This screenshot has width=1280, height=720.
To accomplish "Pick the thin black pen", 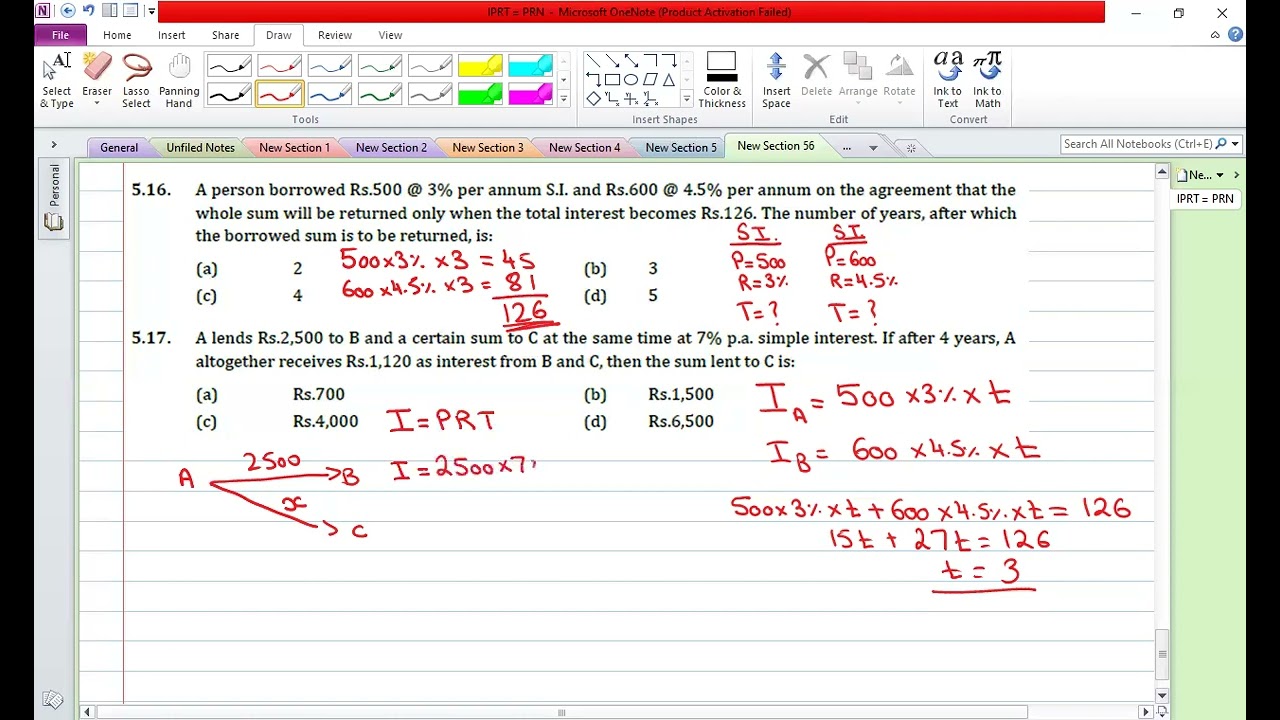I will (229, 66).
